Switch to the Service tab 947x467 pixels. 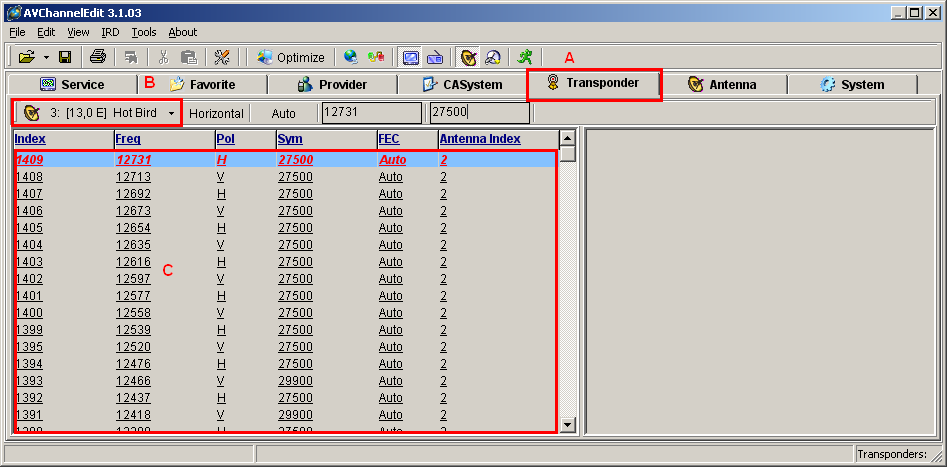tap(71, 85)
